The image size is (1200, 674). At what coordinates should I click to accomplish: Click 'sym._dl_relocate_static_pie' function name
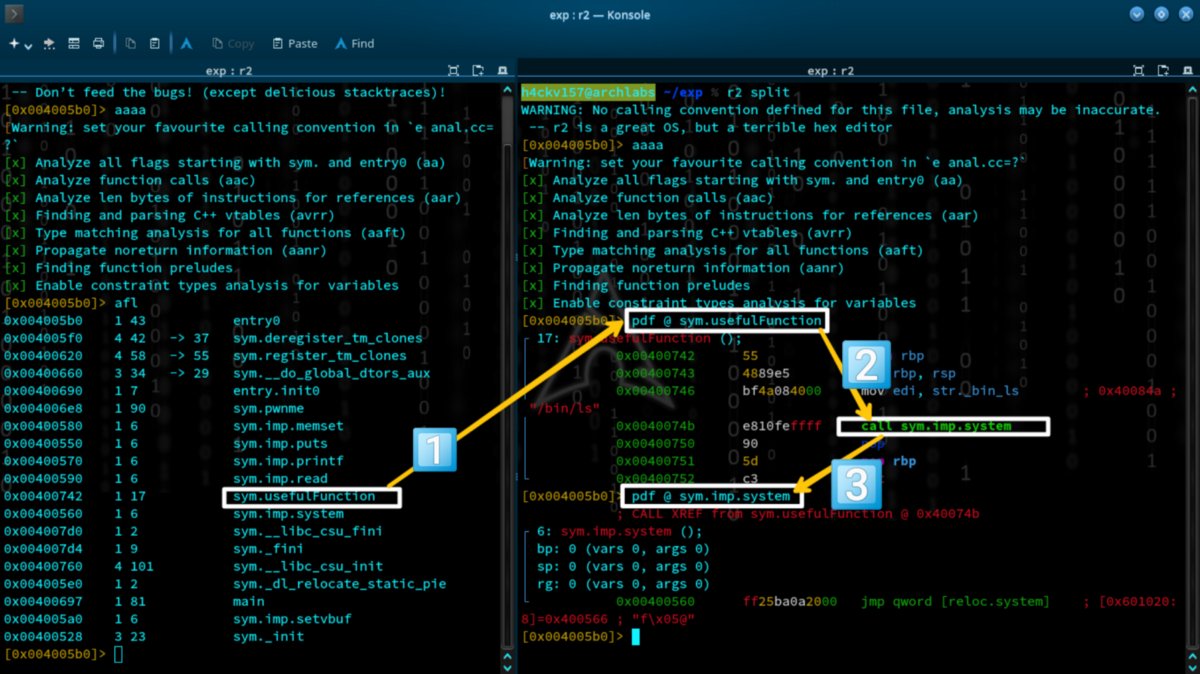pyautogui.click(x=339, y=583)
